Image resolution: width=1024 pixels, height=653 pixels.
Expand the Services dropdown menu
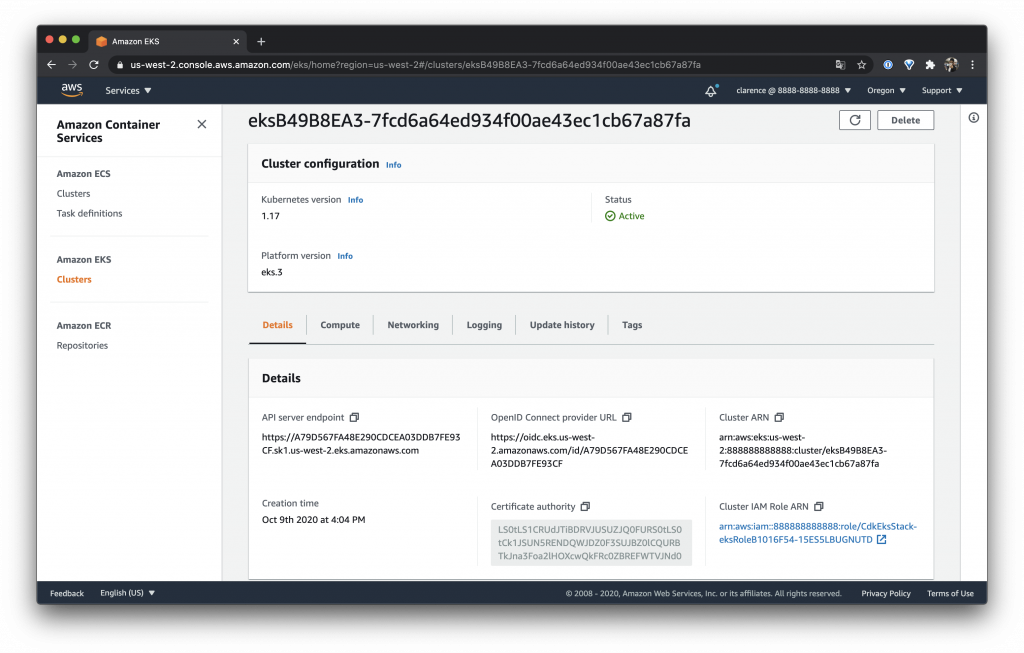[x=128, y=91]
